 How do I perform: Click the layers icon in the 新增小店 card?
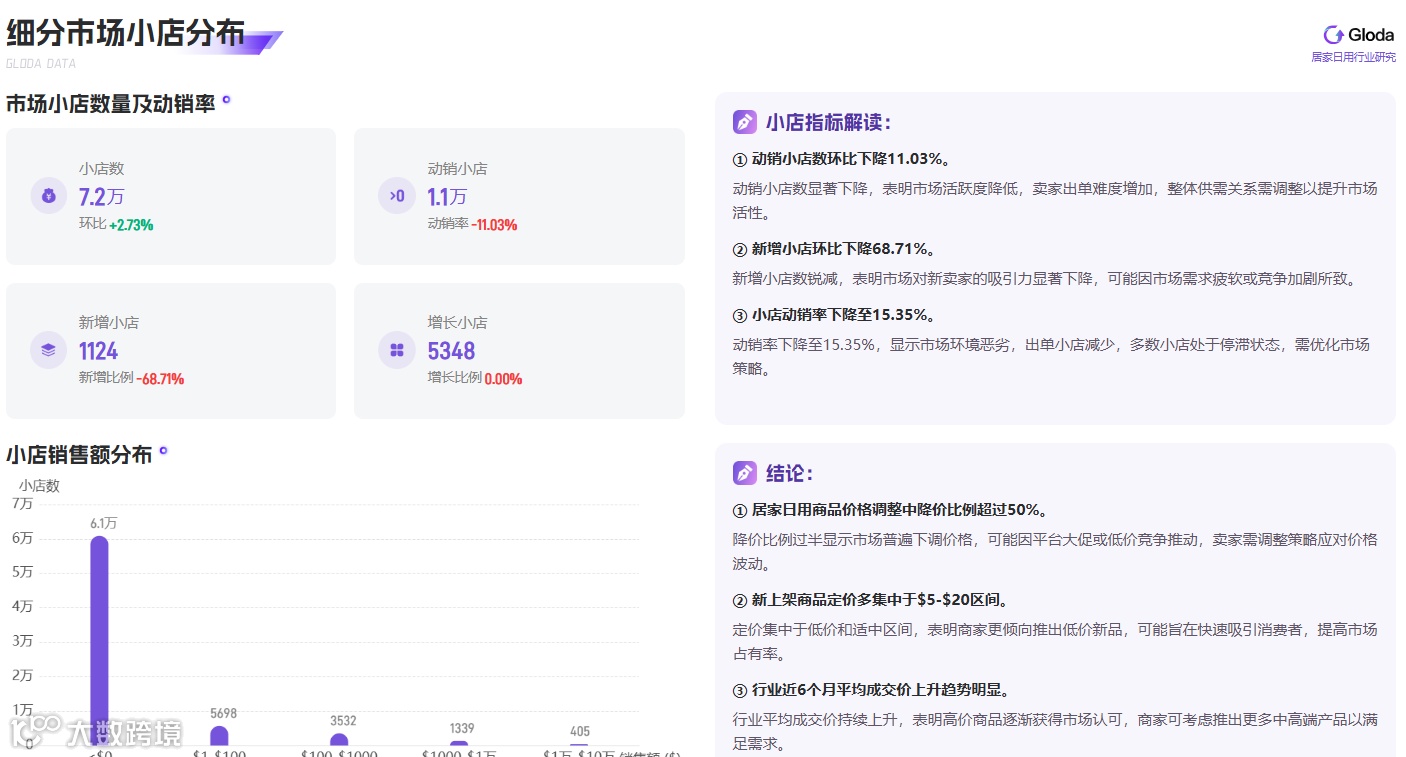pyautogui.click(x=49, y=350)
